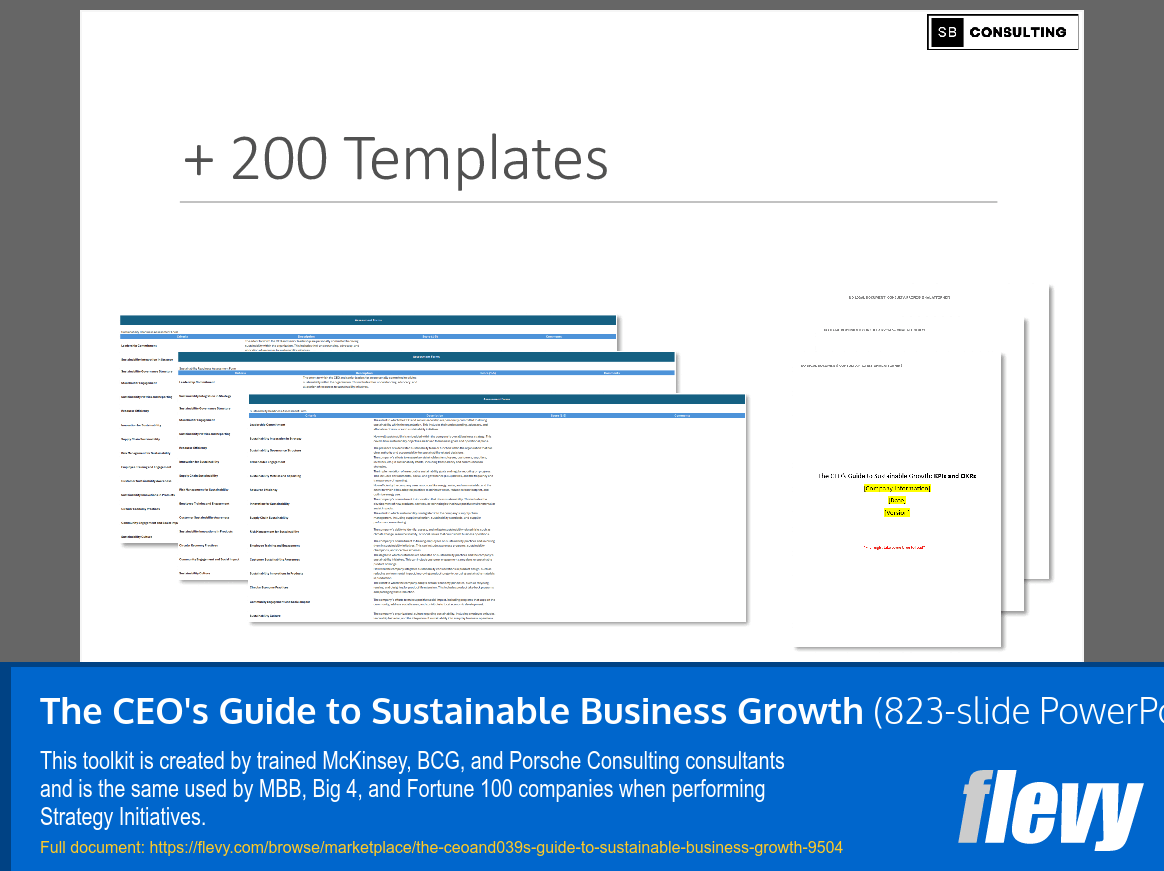Click the yellow Company Information placeholder
The height and width of the screenshot is (871, 1164).
pos(897,488)
